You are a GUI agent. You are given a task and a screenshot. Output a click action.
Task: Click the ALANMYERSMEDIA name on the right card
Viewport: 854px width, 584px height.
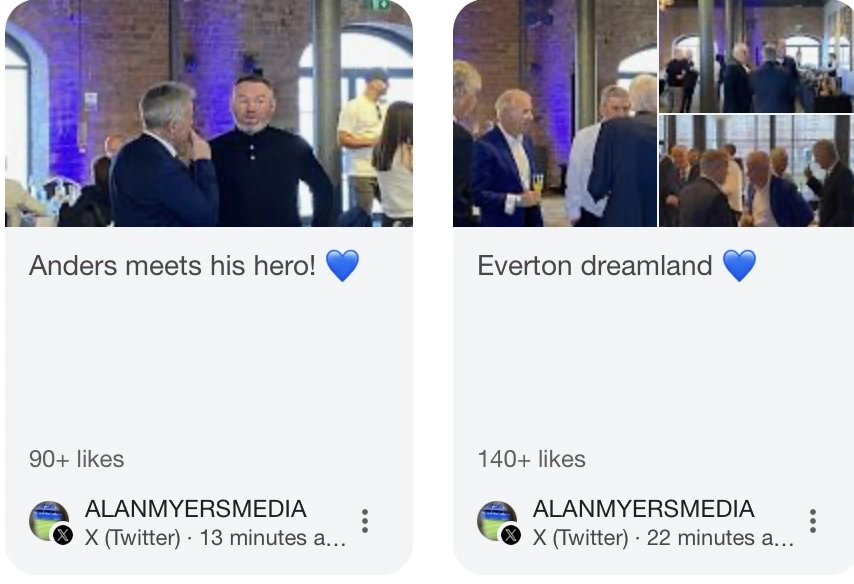[643, 509]
